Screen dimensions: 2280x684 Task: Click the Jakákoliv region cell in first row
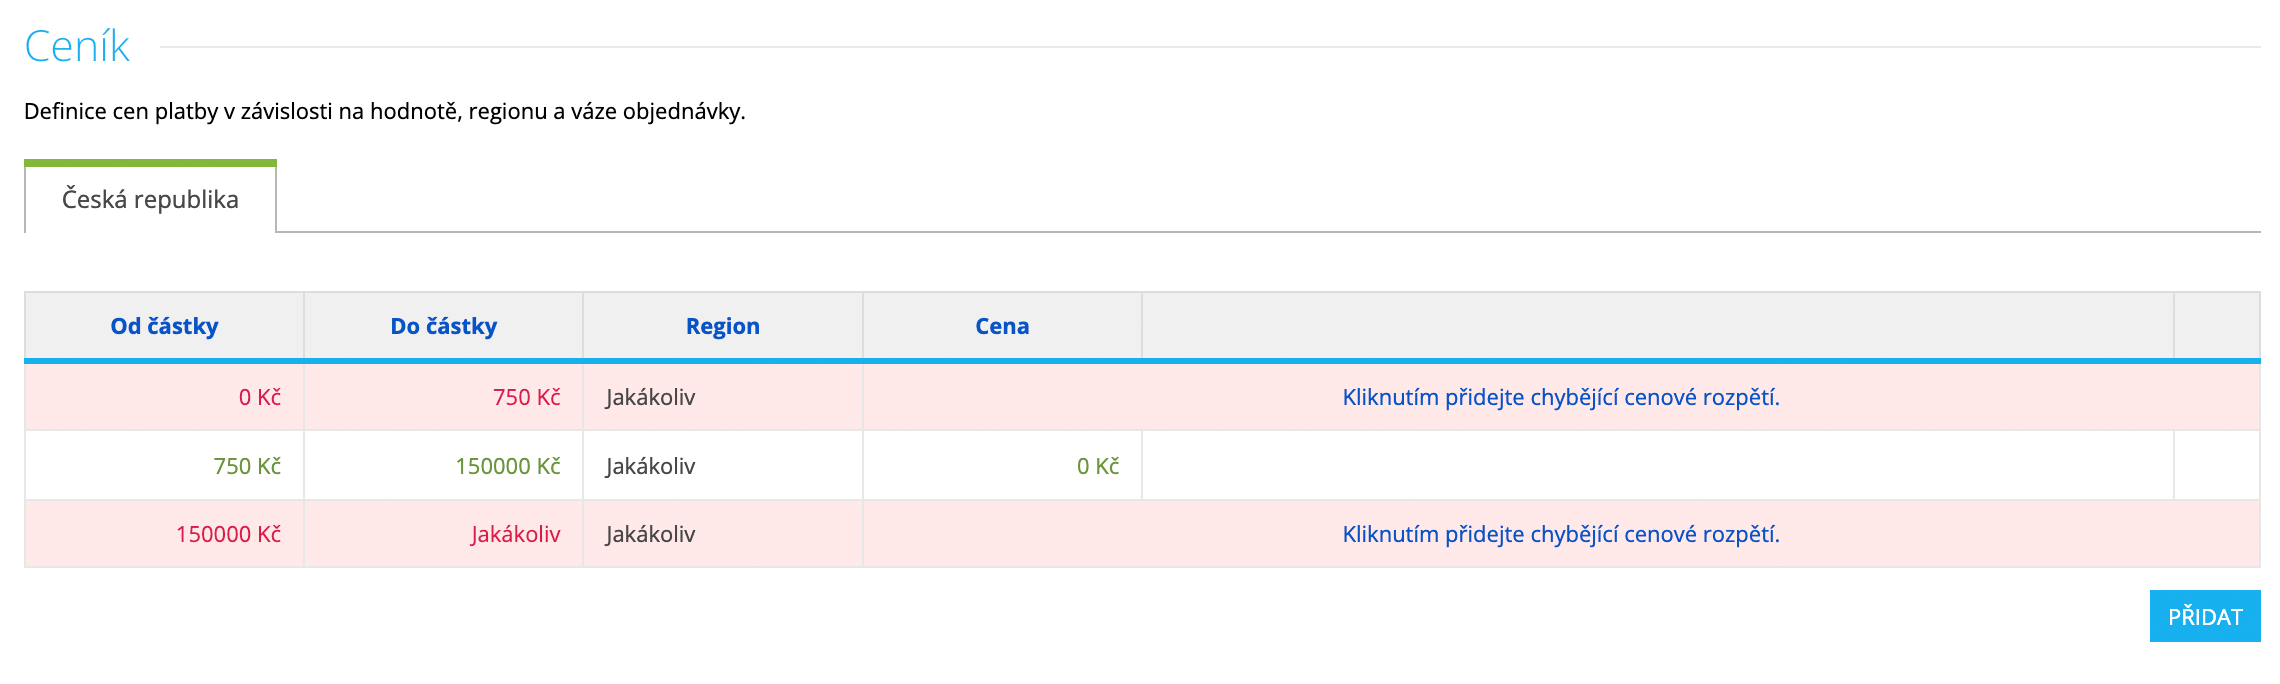(650, 397)
